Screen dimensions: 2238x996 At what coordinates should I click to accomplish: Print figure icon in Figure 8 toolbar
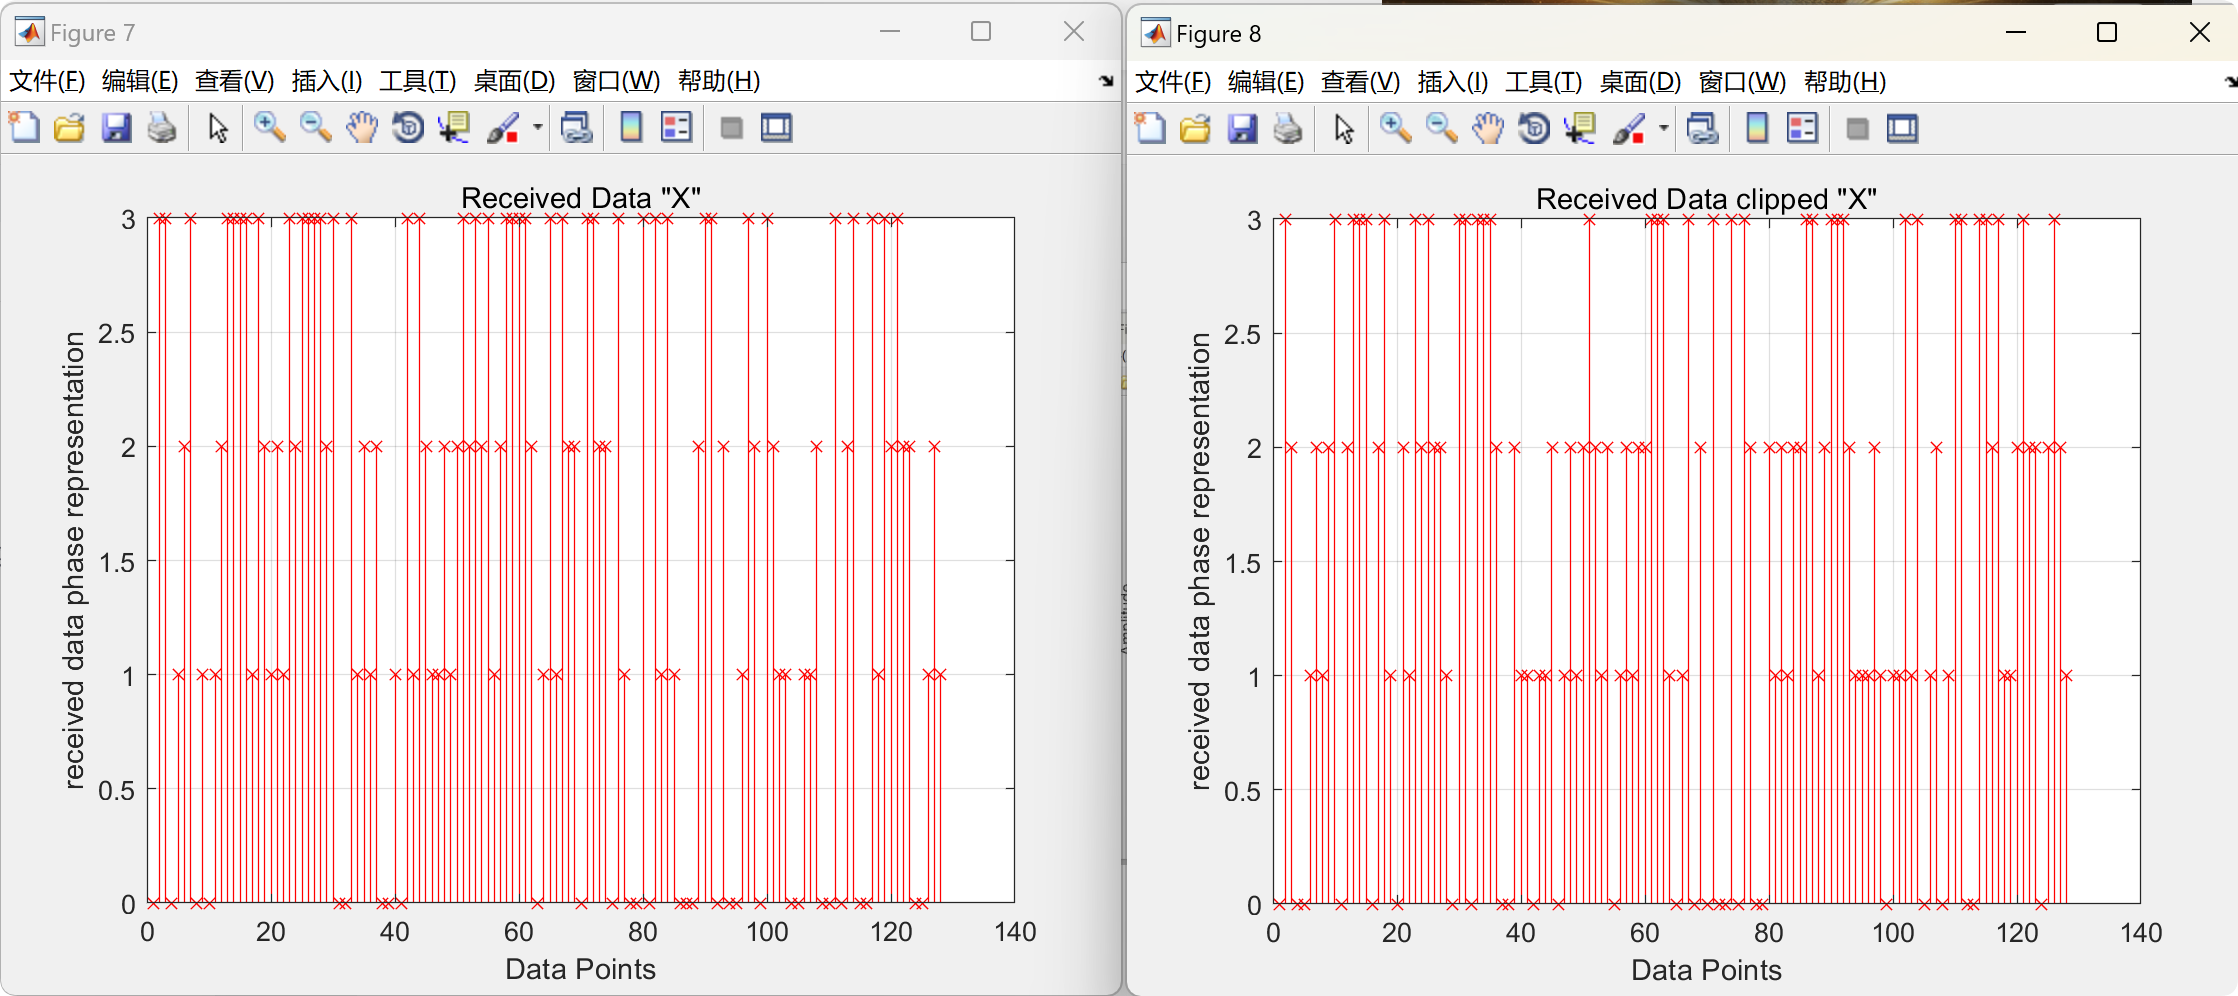pyautogui.click(x=1288, y=128)
